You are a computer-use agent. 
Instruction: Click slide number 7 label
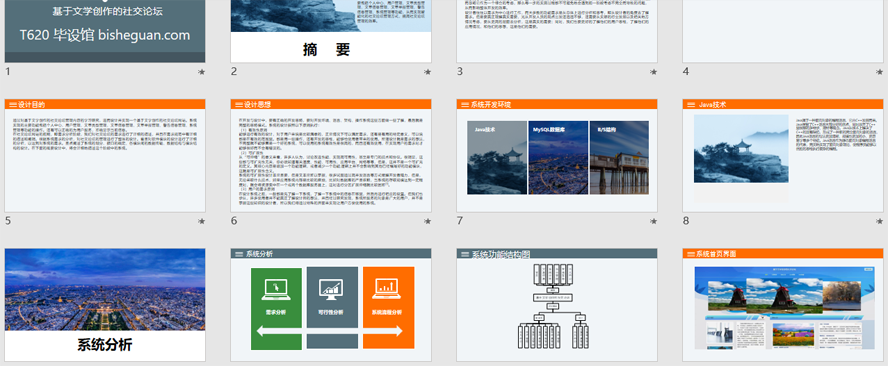point(460,221)
